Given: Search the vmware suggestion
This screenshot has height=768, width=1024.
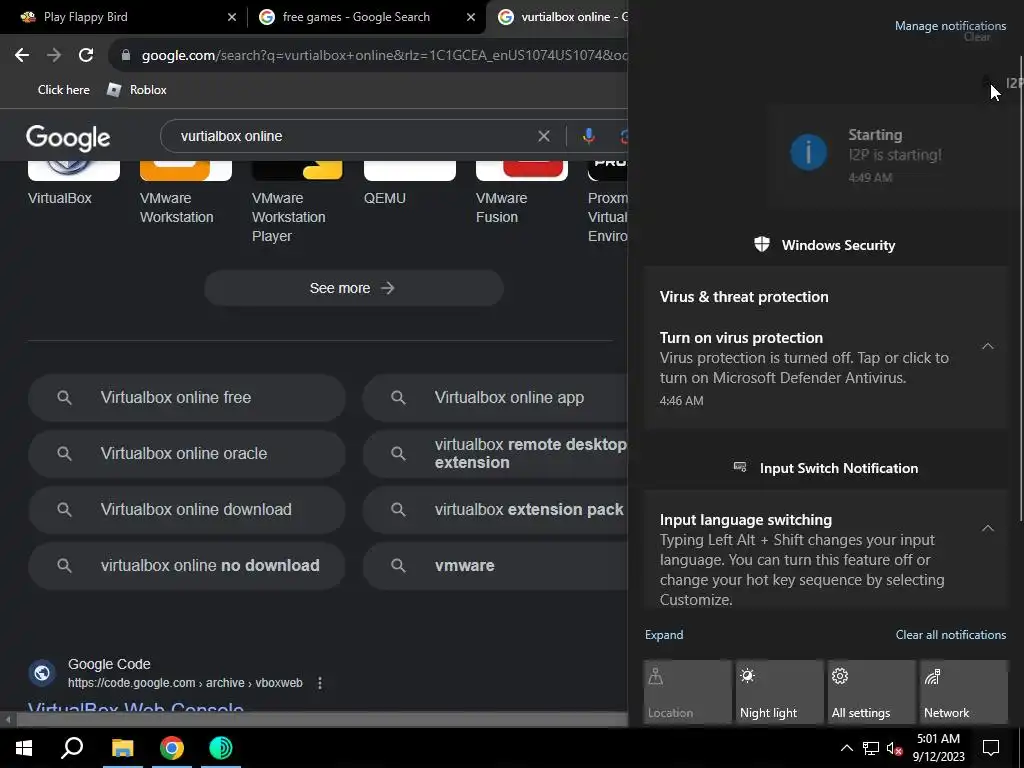Looking at the screenshot, I should (x=496, y=566).
